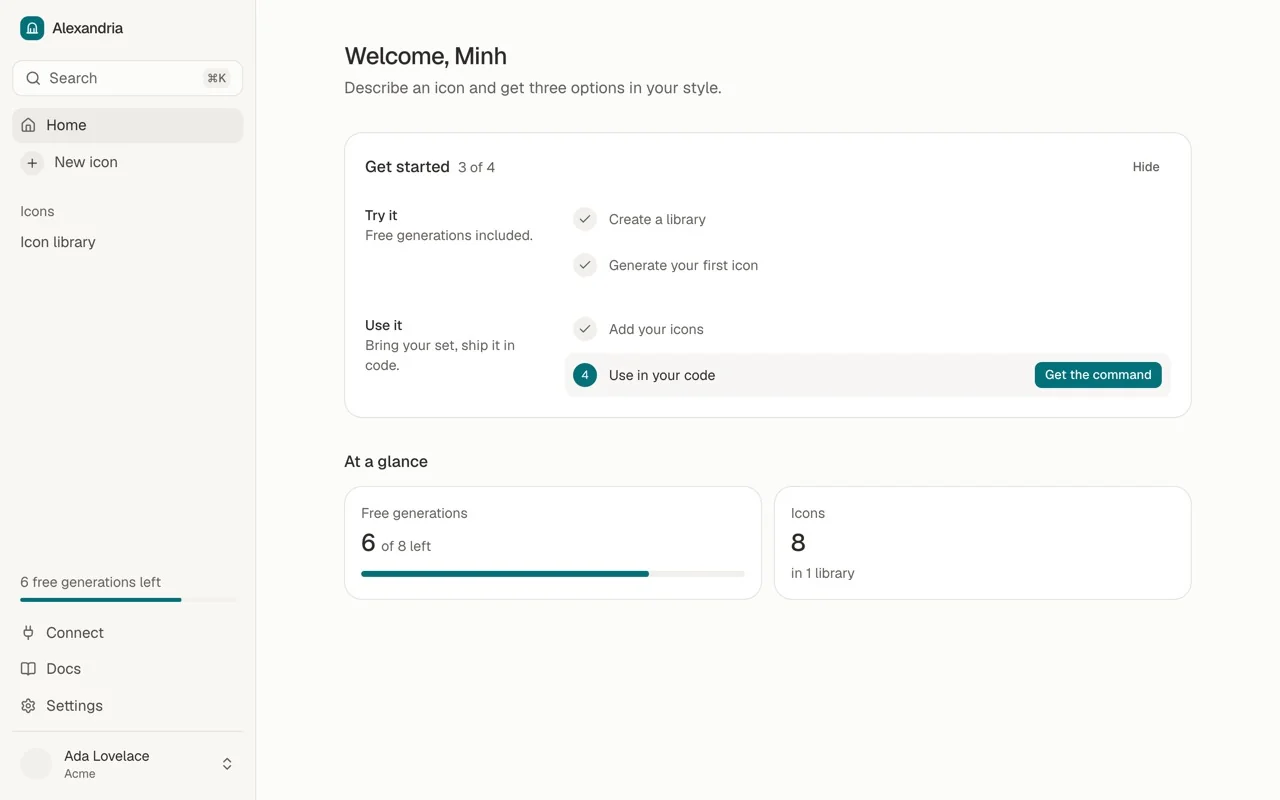Click the in 1 library text

click(x=823, y=573)
